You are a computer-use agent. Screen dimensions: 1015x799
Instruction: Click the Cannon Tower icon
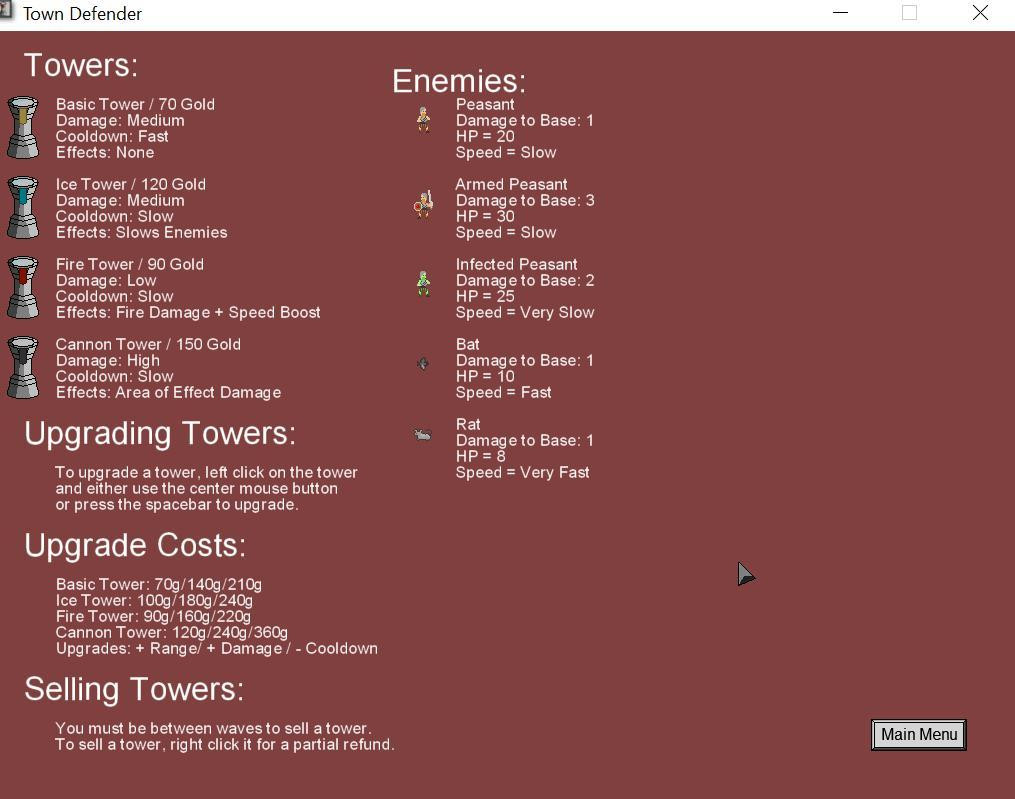[23, 367]
